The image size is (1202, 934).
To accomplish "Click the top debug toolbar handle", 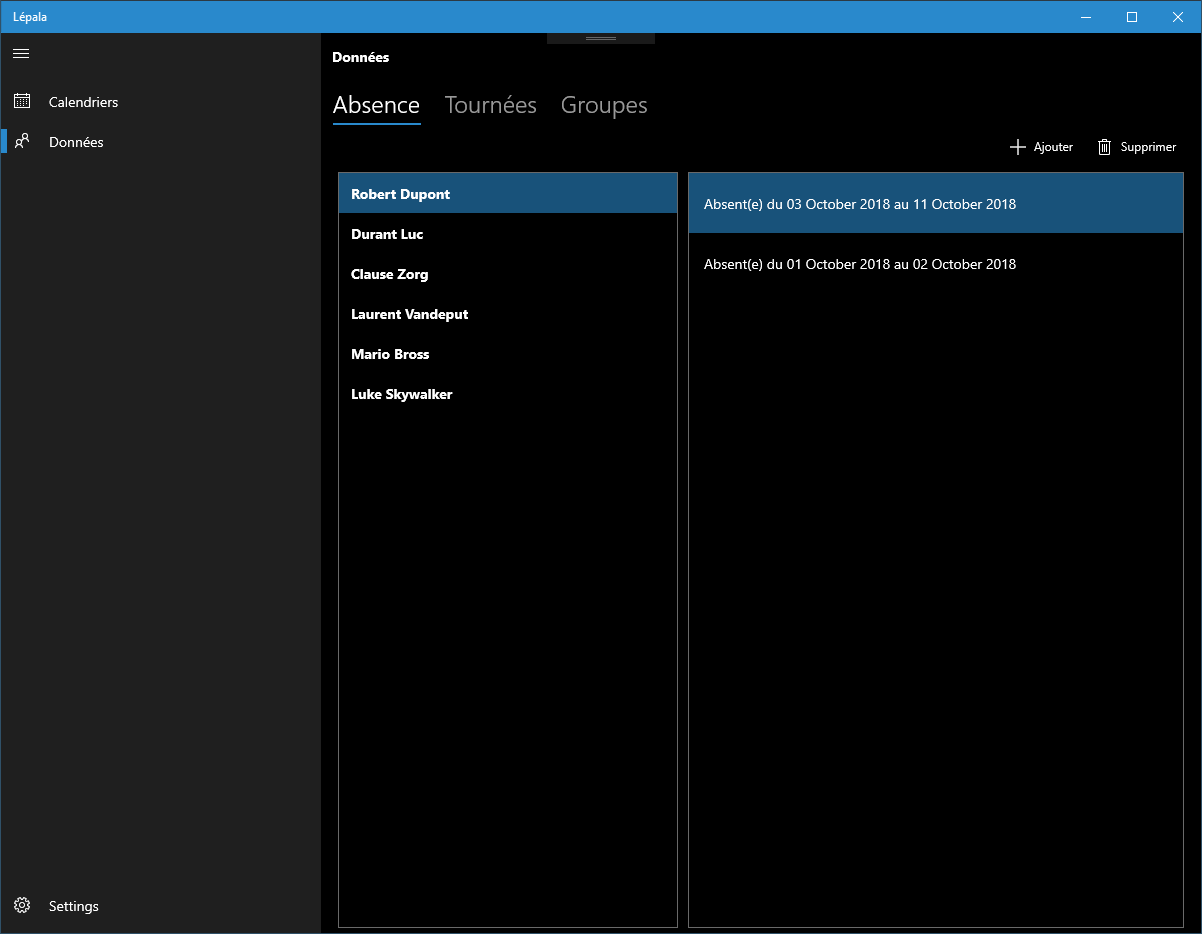I will 601,38.
